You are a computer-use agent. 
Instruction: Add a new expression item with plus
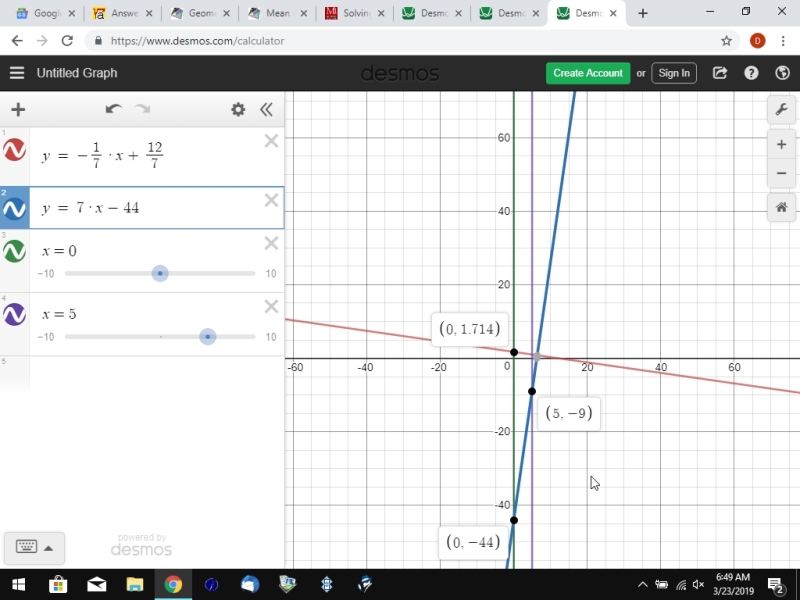[x=18, y=109]
